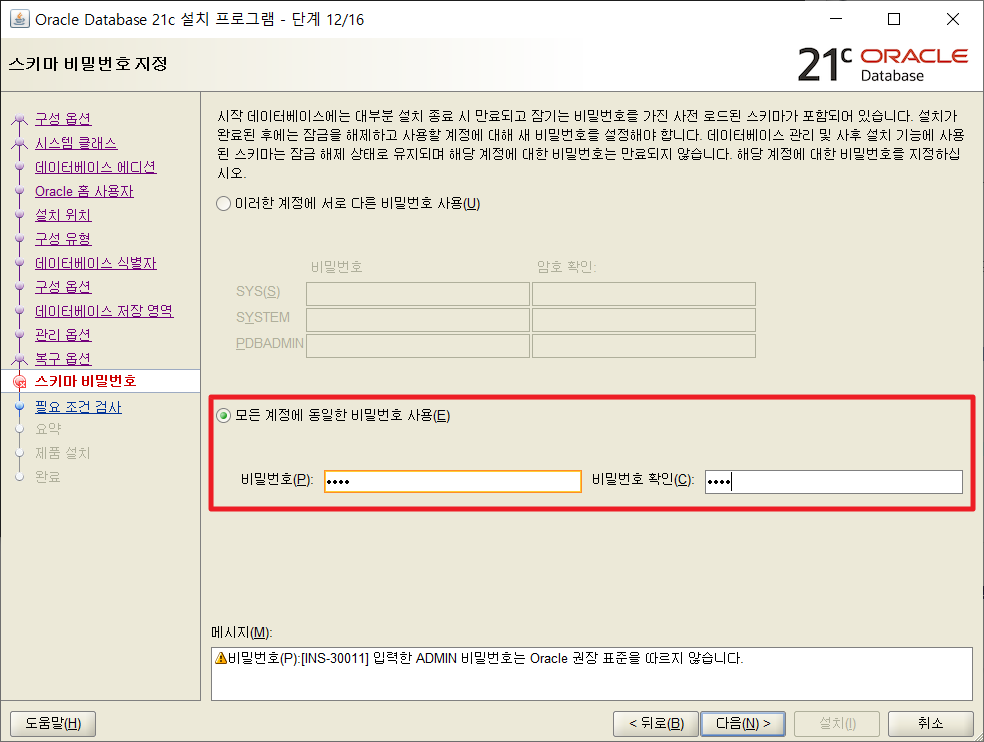The height and width of the screenshot is (742, 984).
Task: Go to 데이터베이스 식별자 step
Action: tap(95, 263)
